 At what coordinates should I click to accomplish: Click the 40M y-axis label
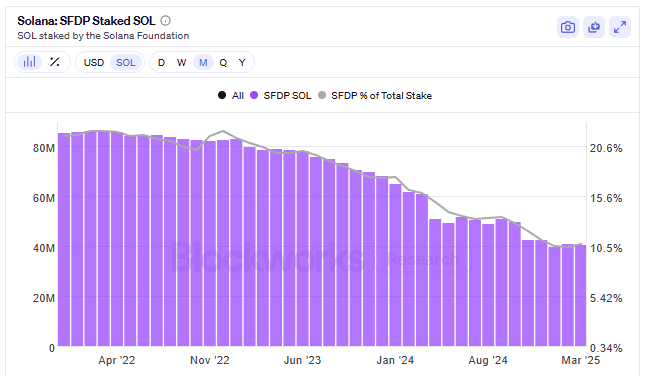tap(44, 248)
